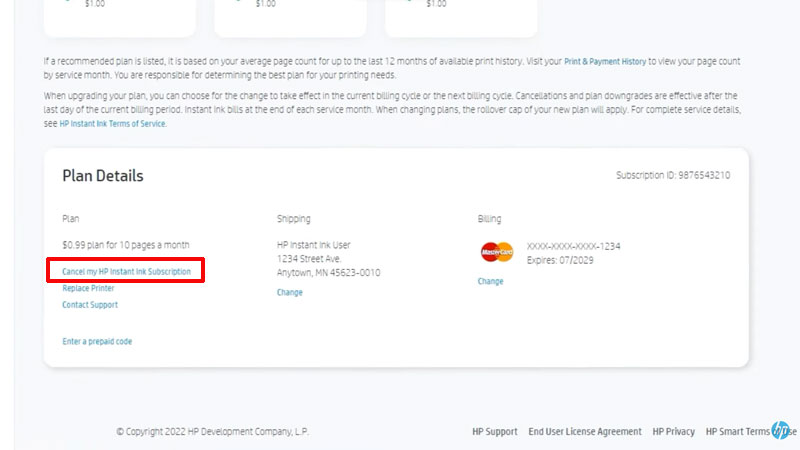This screenshot has height=450, width=800.
Task: Open the Replace Printer link
Action: pos(88,288)
